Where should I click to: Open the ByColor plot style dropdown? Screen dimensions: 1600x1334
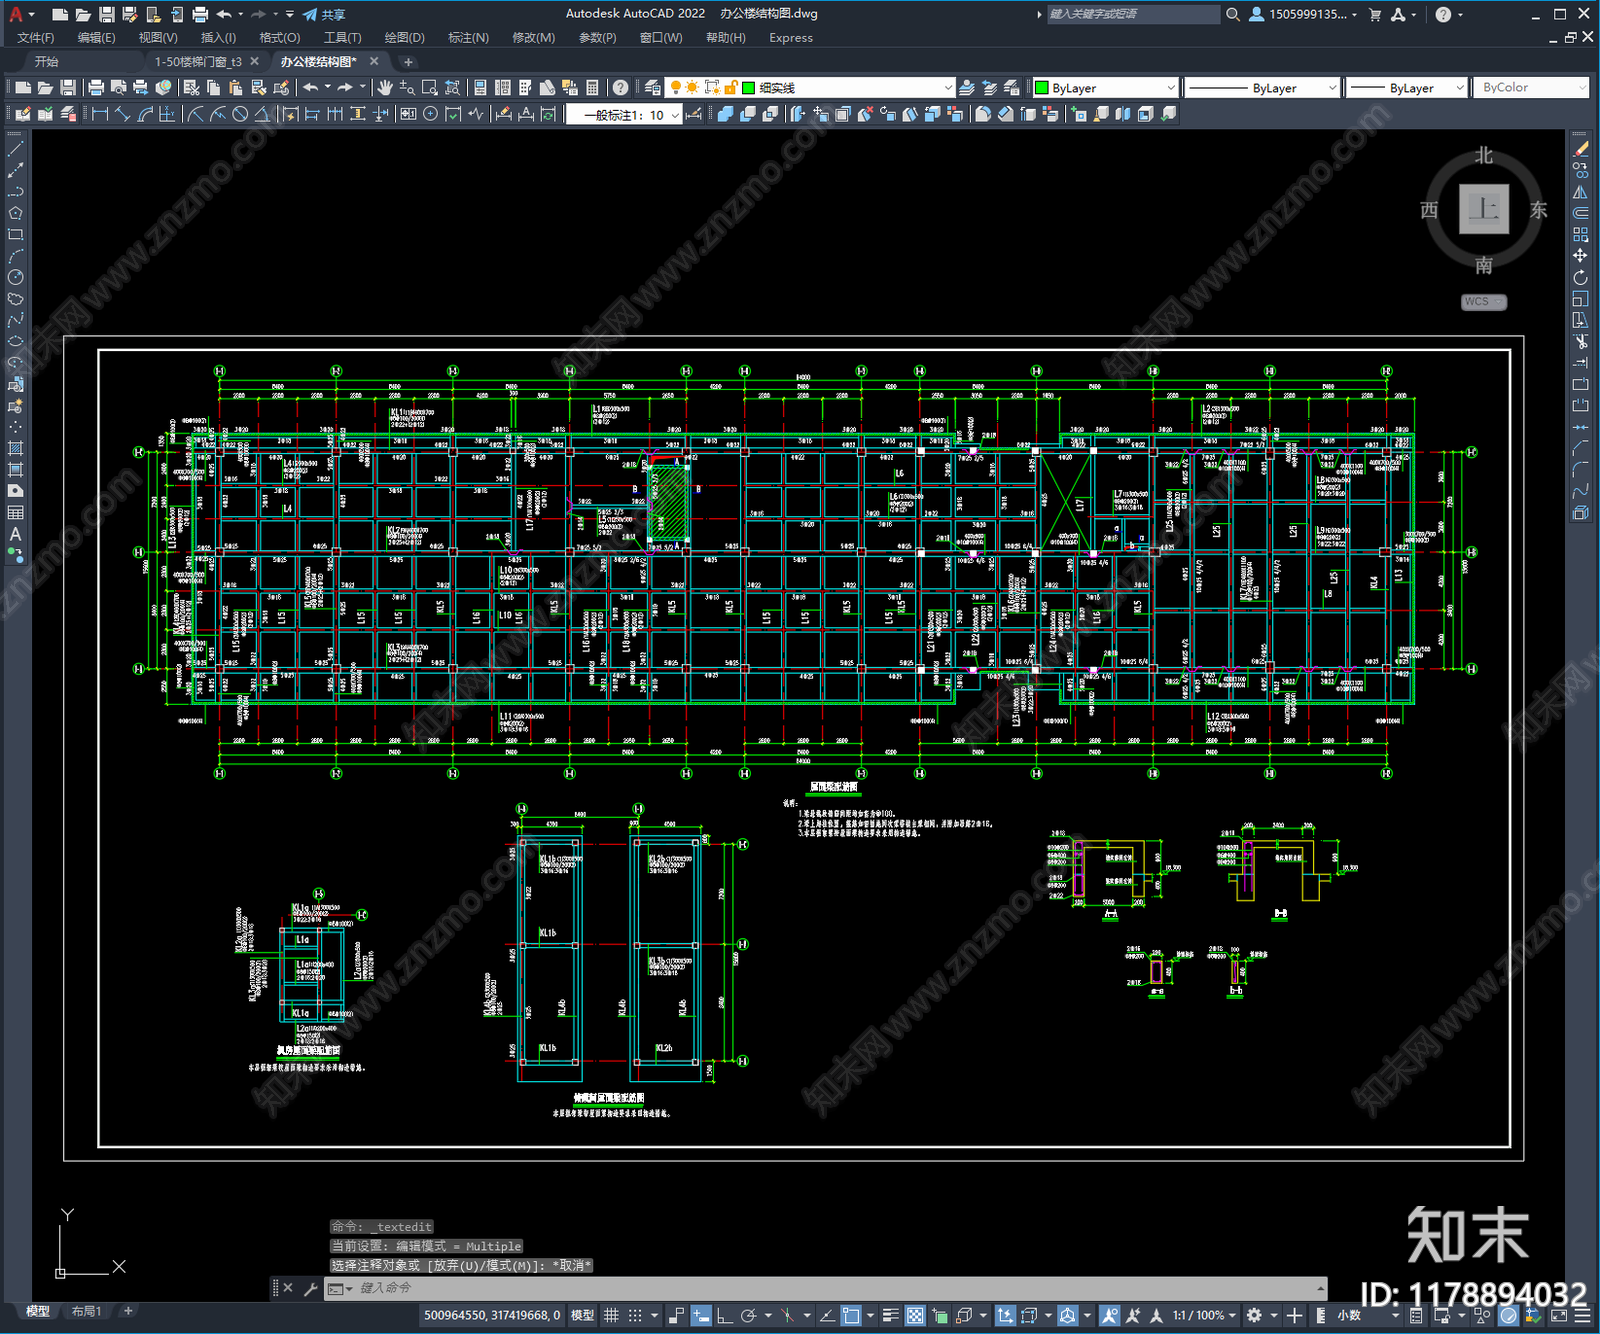pyautogui.click(x=1532, y=88)
